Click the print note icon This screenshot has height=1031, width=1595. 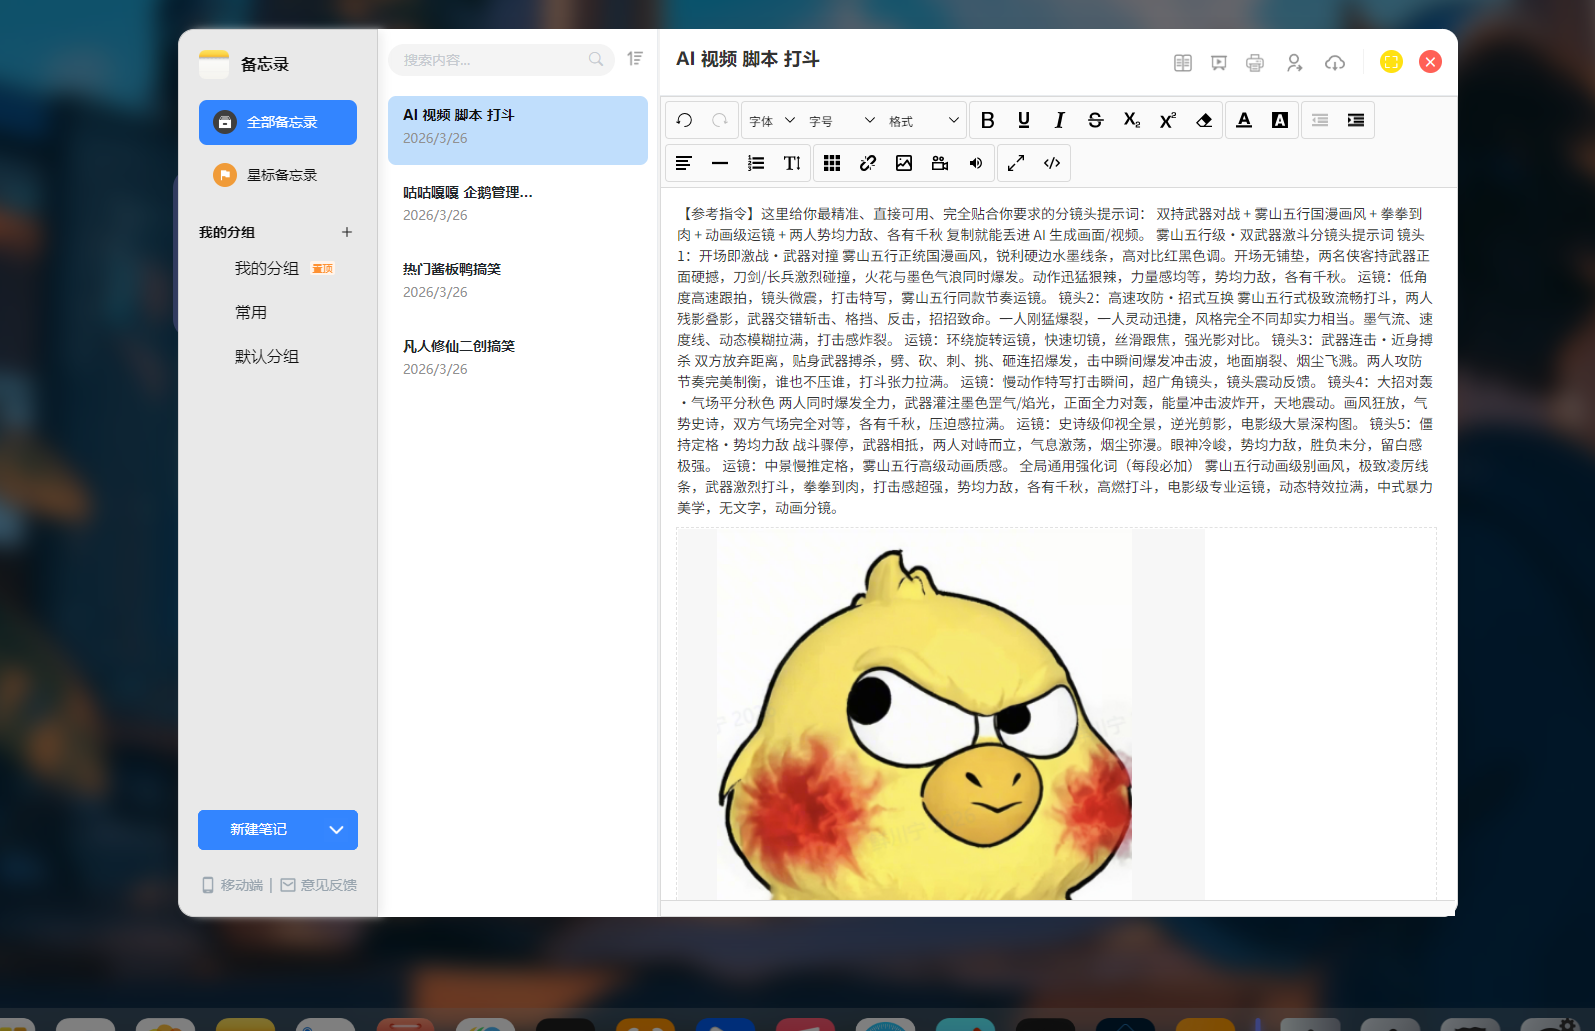(1255, 63)
